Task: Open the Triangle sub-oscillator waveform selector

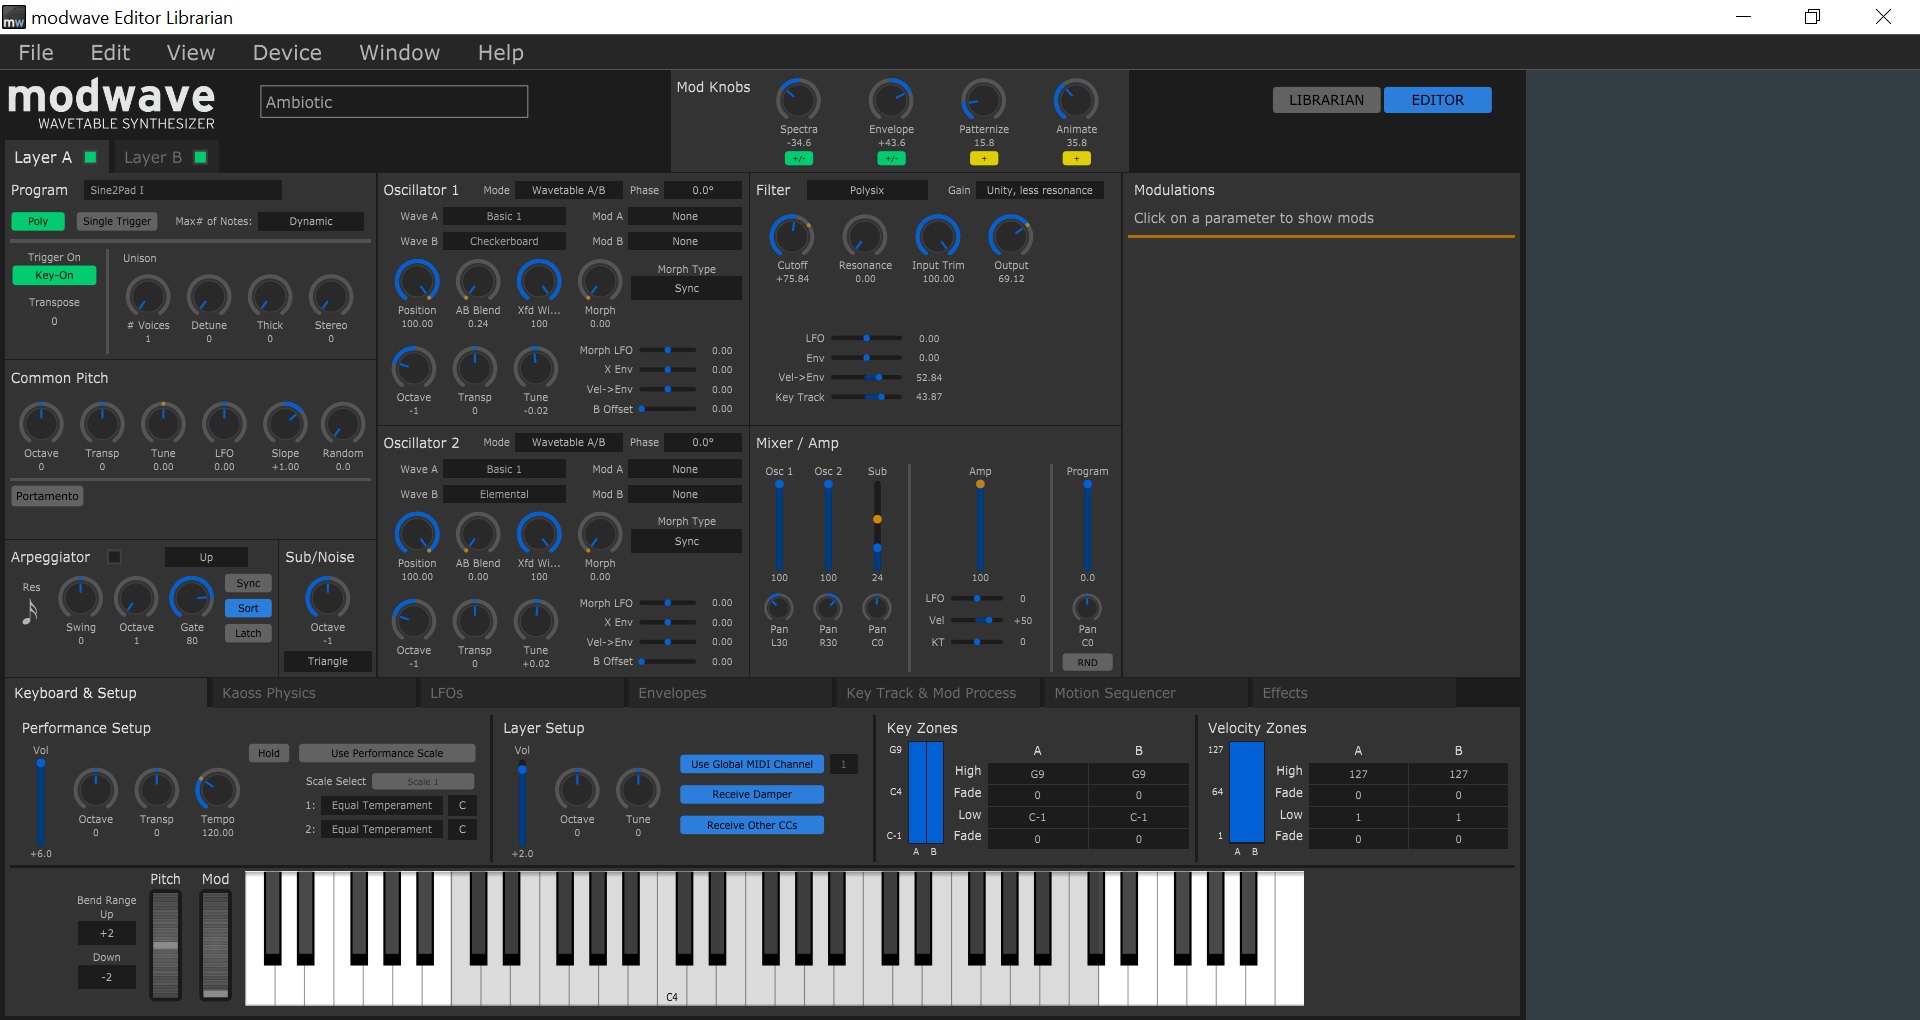Action: click(x=327, y=661)
